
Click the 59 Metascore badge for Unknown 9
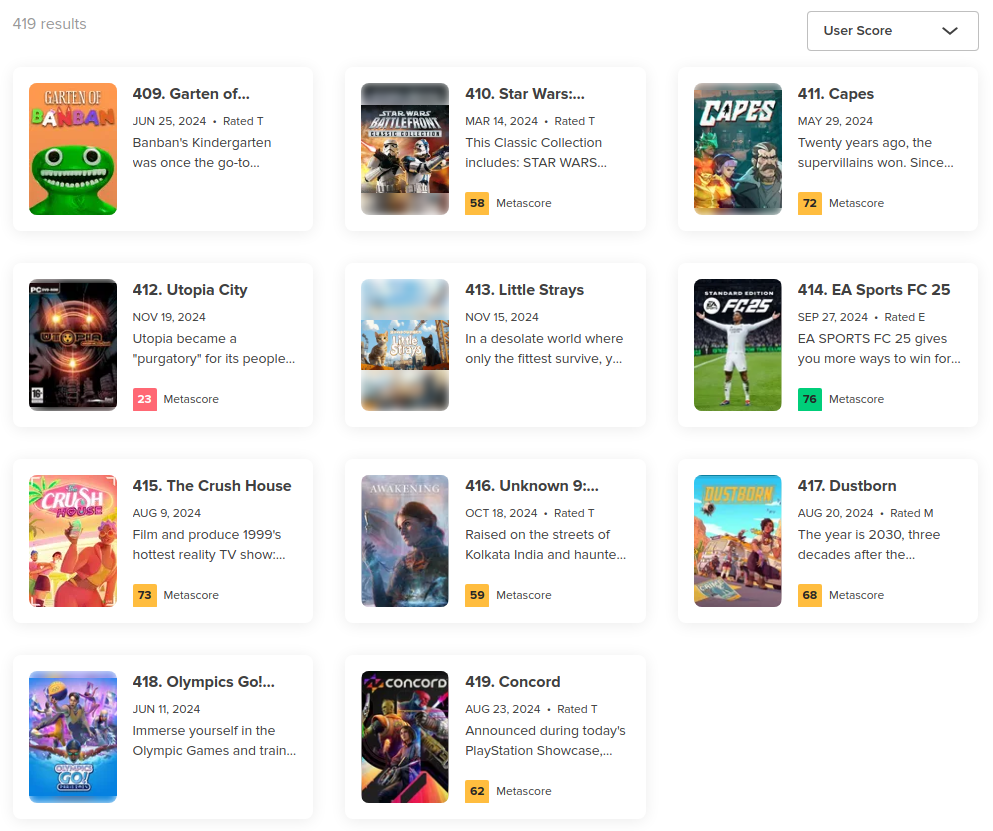[x=477, y=595]
